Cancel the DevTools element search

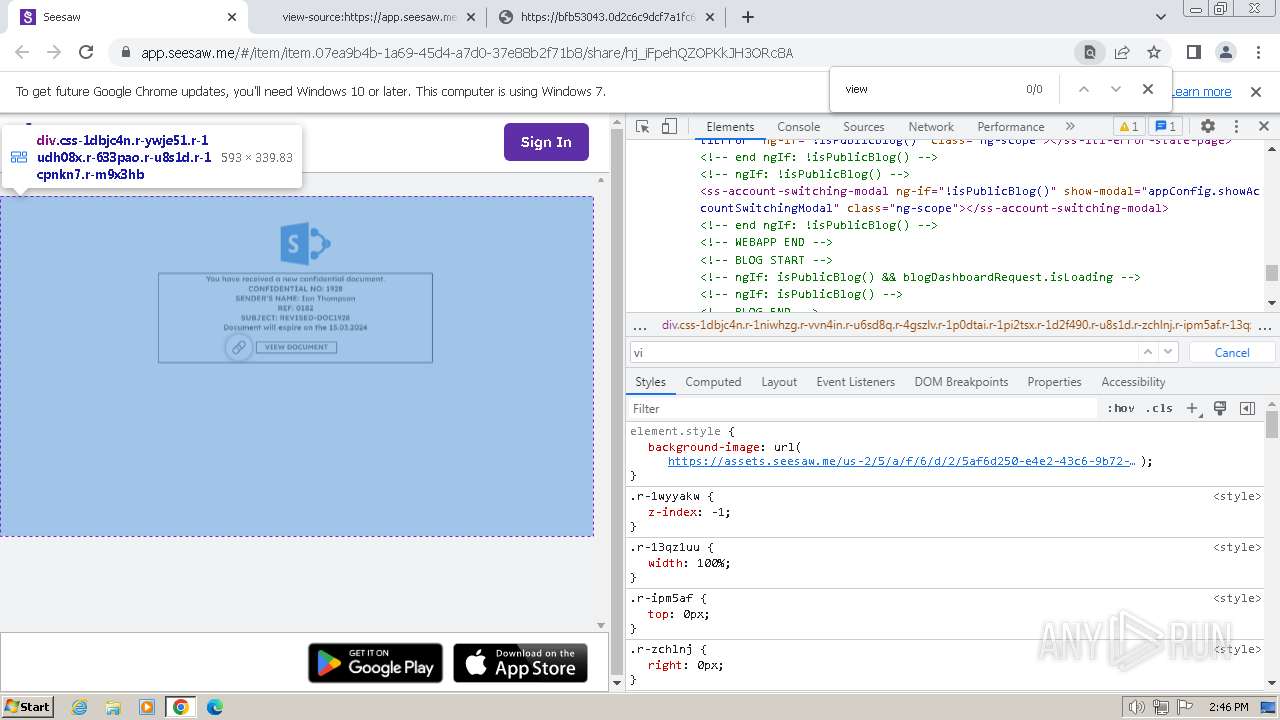point(1232,352)
